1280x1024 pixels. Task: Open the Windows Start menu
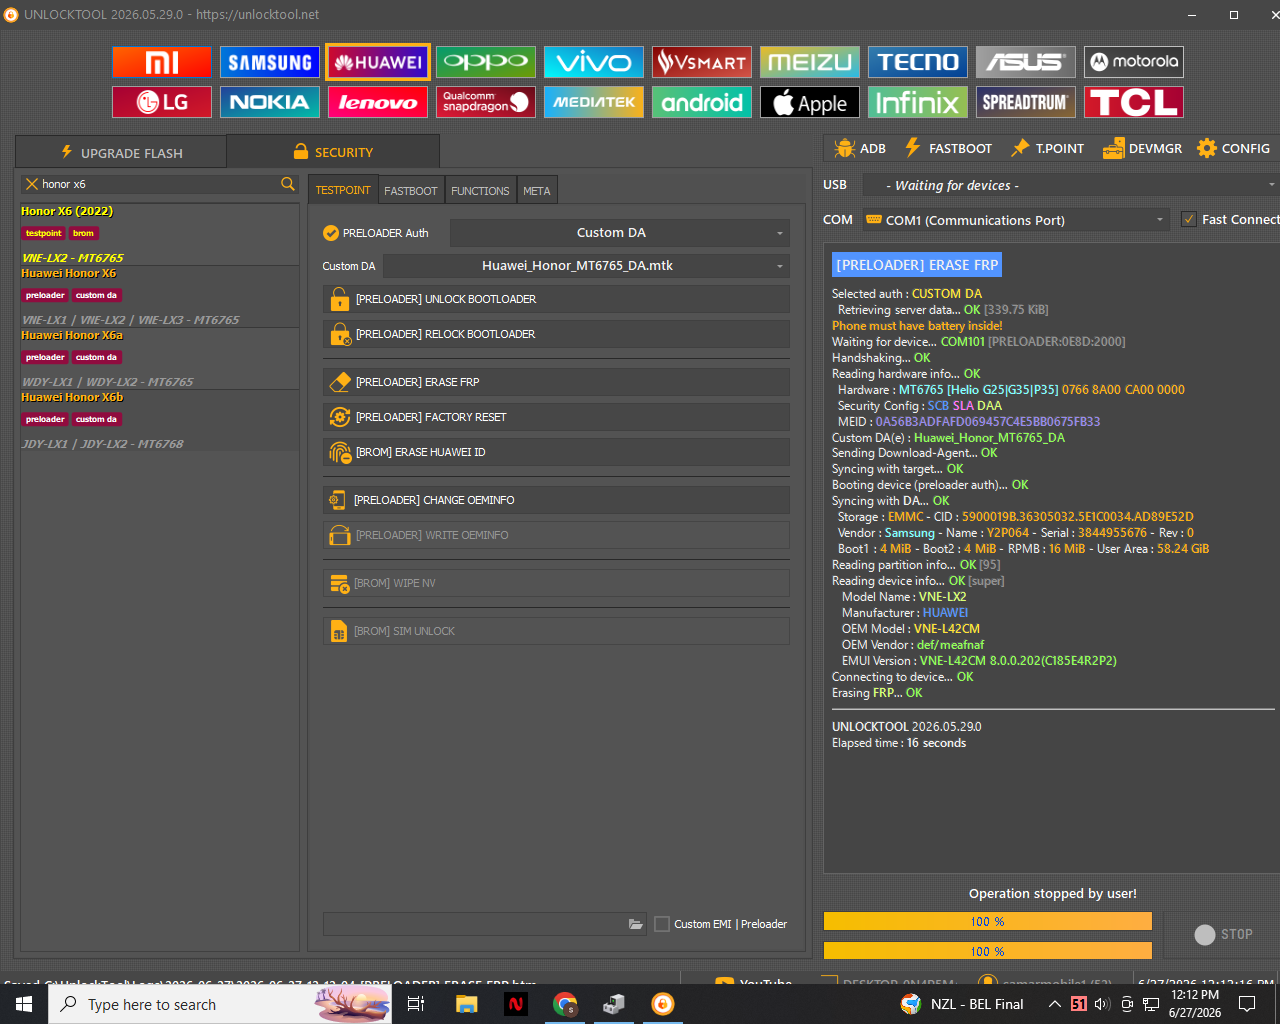pos(24,1004)
